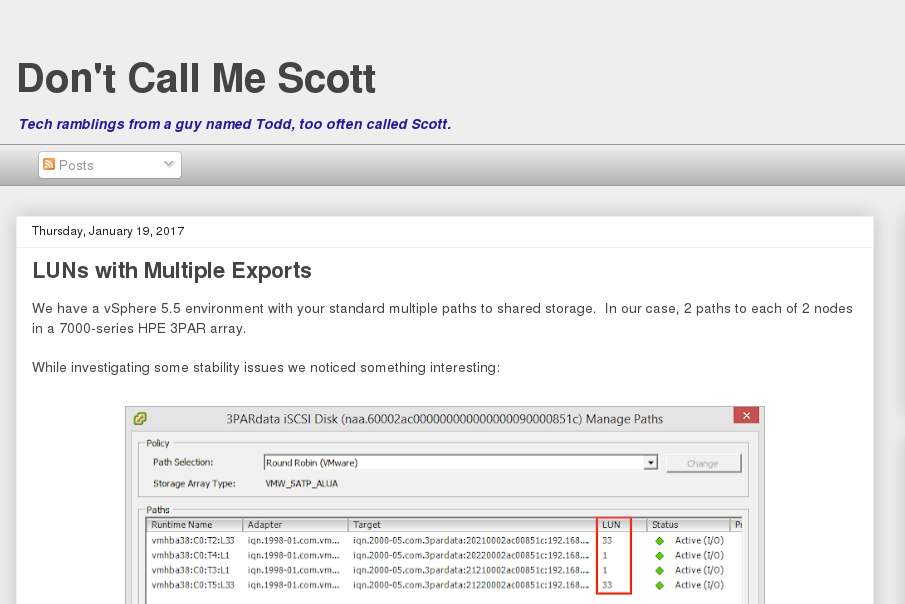Expand the Posts subscription dropdown

click(x=110, y=165)
